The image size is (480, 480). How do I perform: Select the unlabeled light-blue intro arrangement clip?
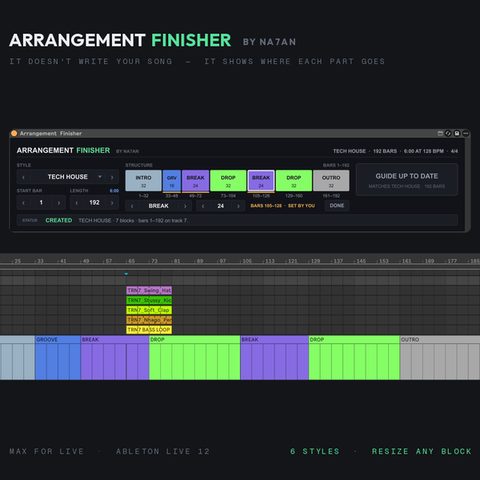[17, 358]
